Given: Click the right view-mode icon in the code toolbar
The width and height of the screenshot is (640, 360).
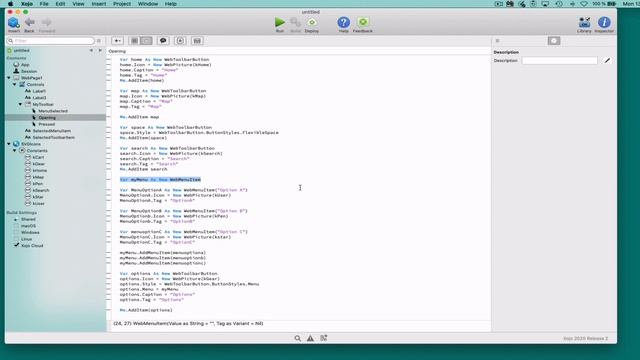Looking at the screenshot, I should 146,41.
